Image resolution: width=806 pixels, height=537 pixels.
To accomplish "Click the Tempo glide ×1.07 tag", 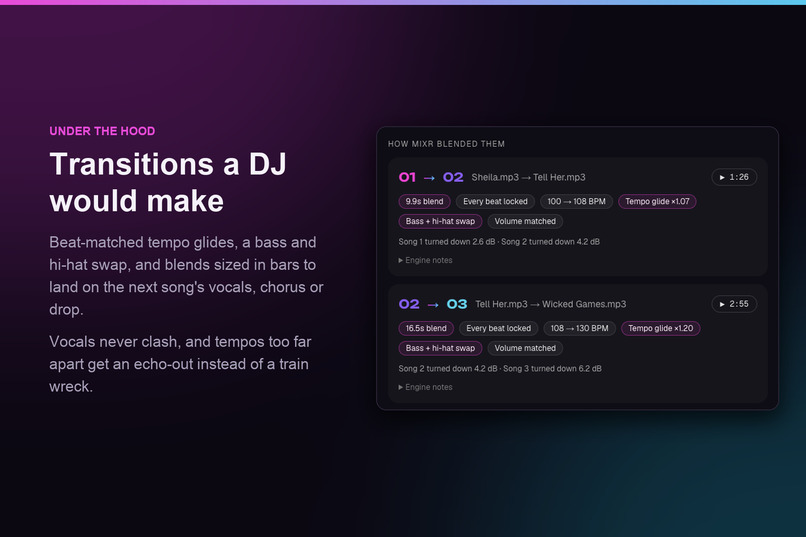I will 657,201.
